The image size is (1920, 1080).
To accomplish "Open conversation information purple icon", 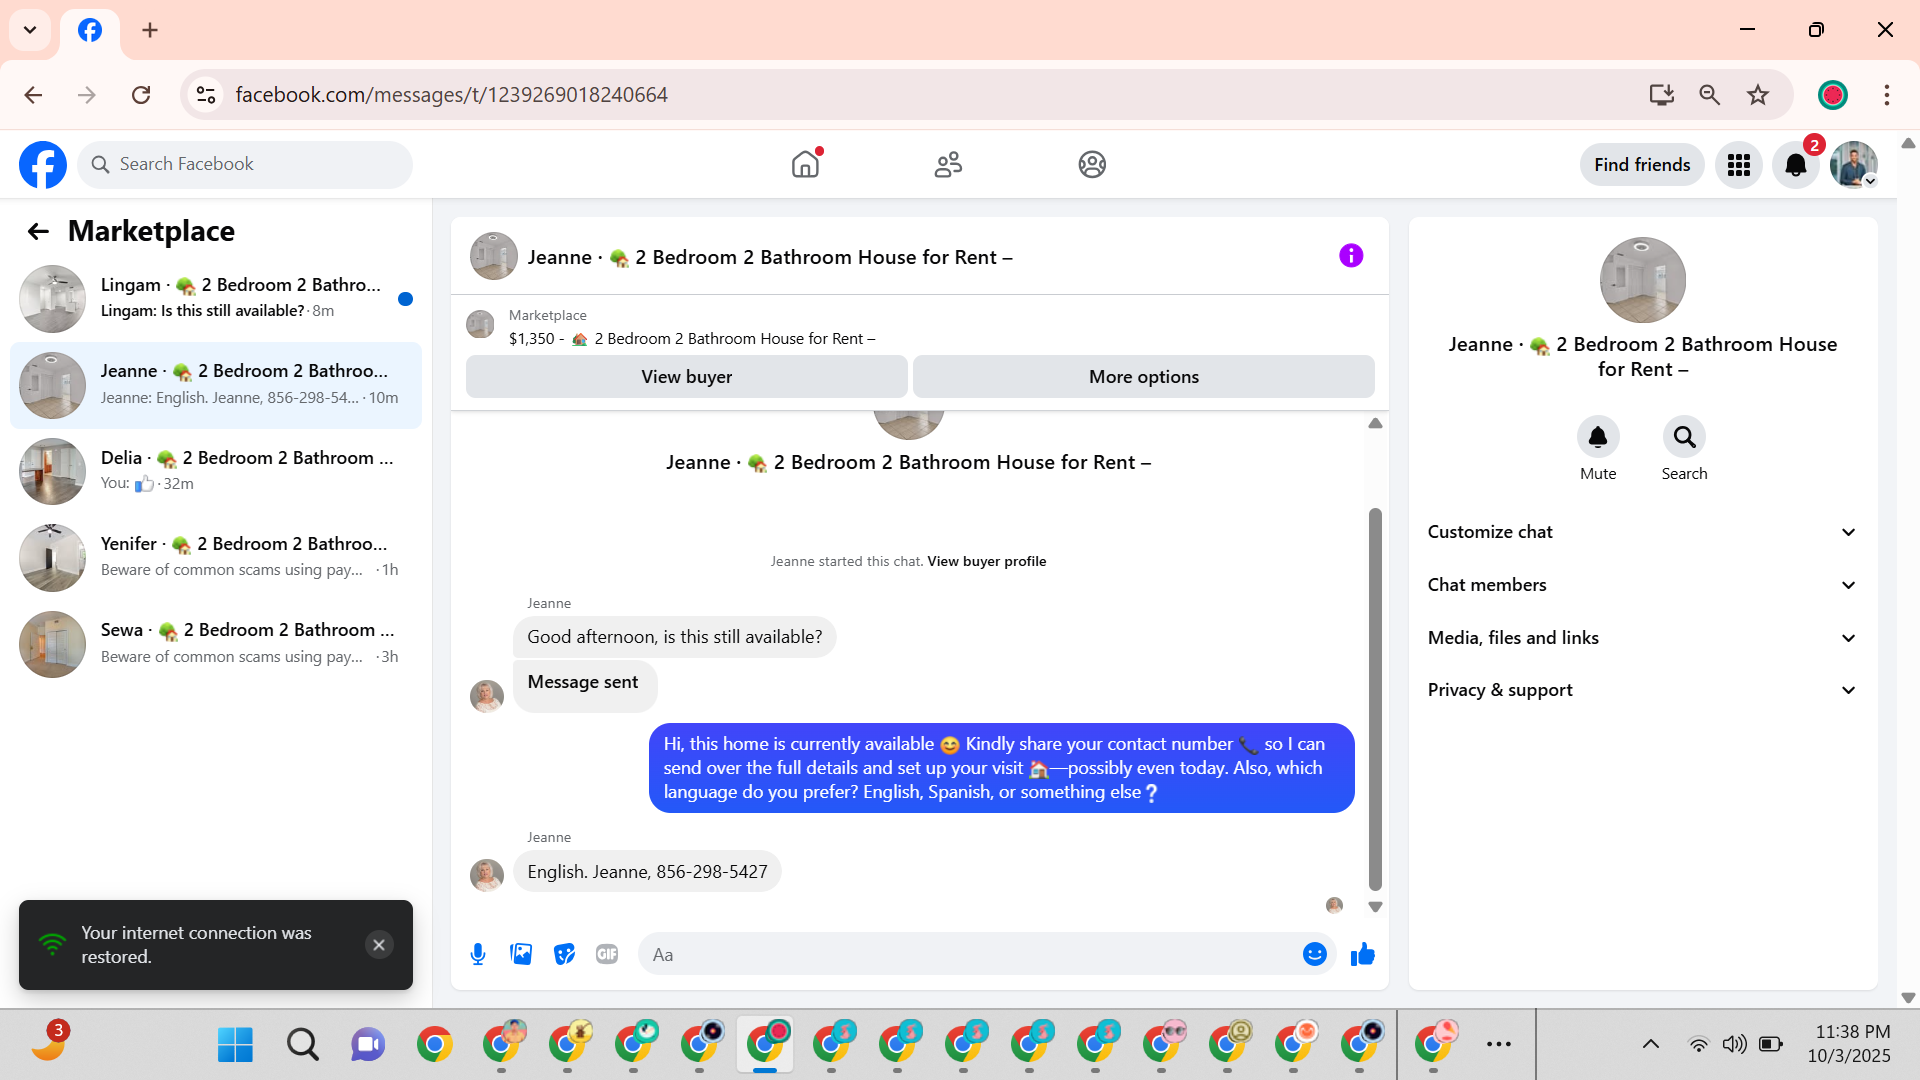I will [1351, 256].
